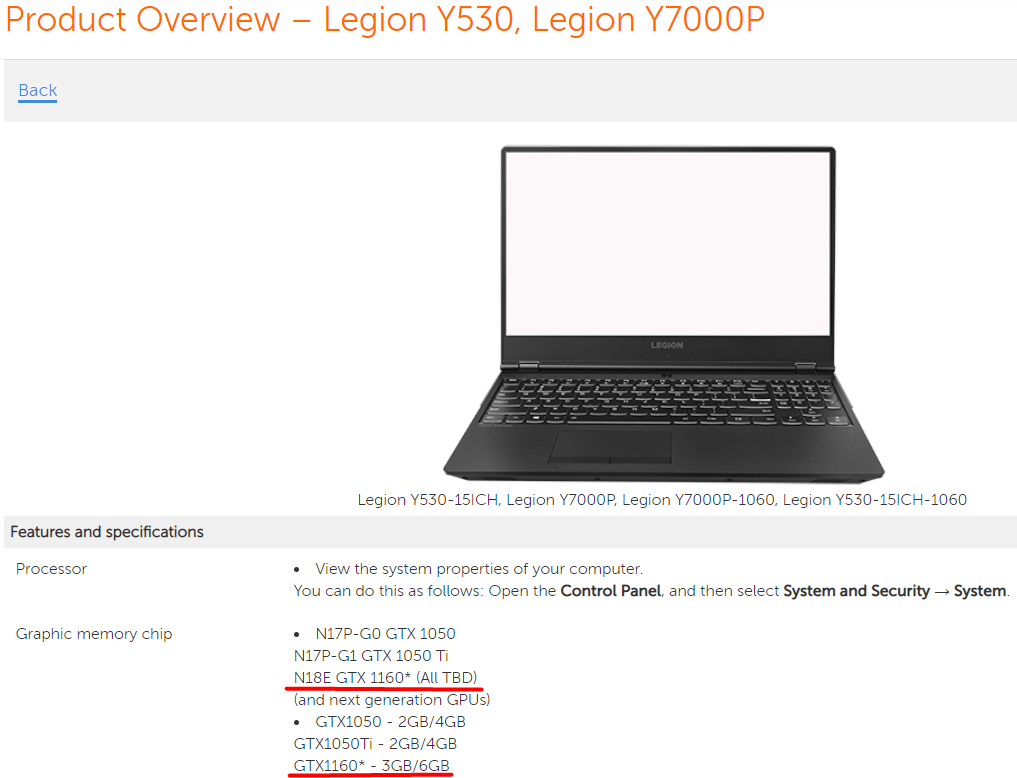
Task: Click the N17P-G1 GTX 1050 Ti line
Action: tap(371, 655)
